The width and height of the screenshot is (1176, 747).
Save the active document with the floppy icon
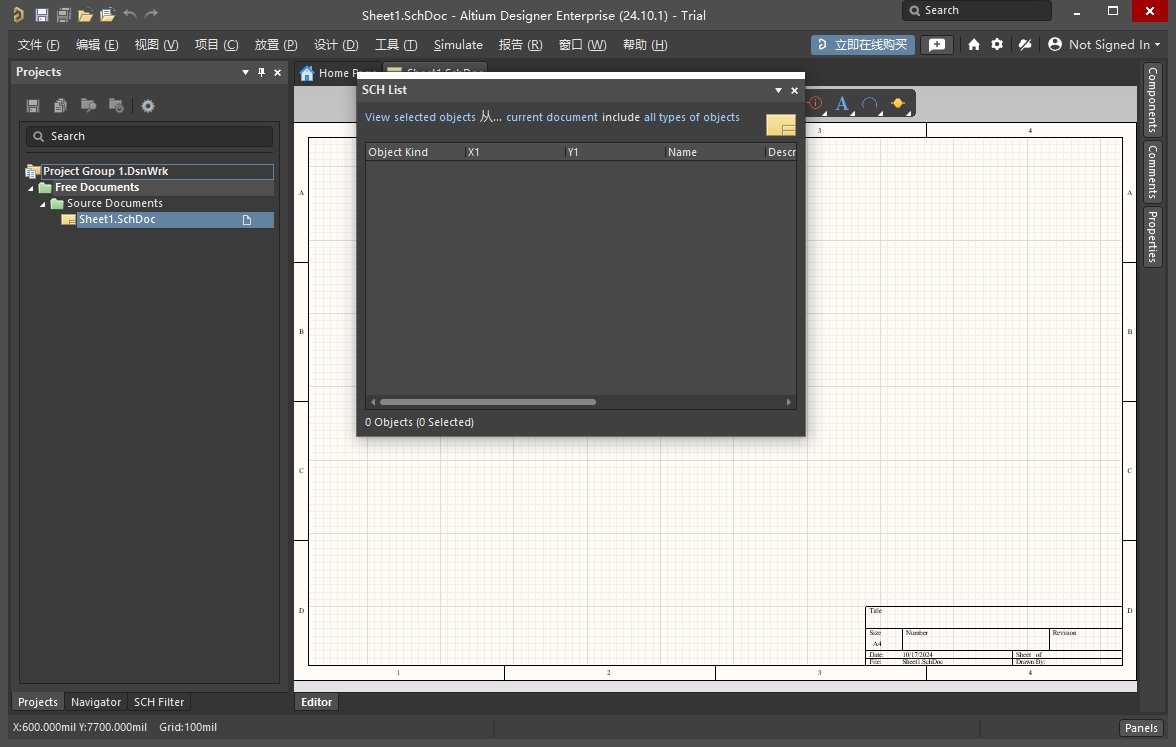click(x=42, y=14)
